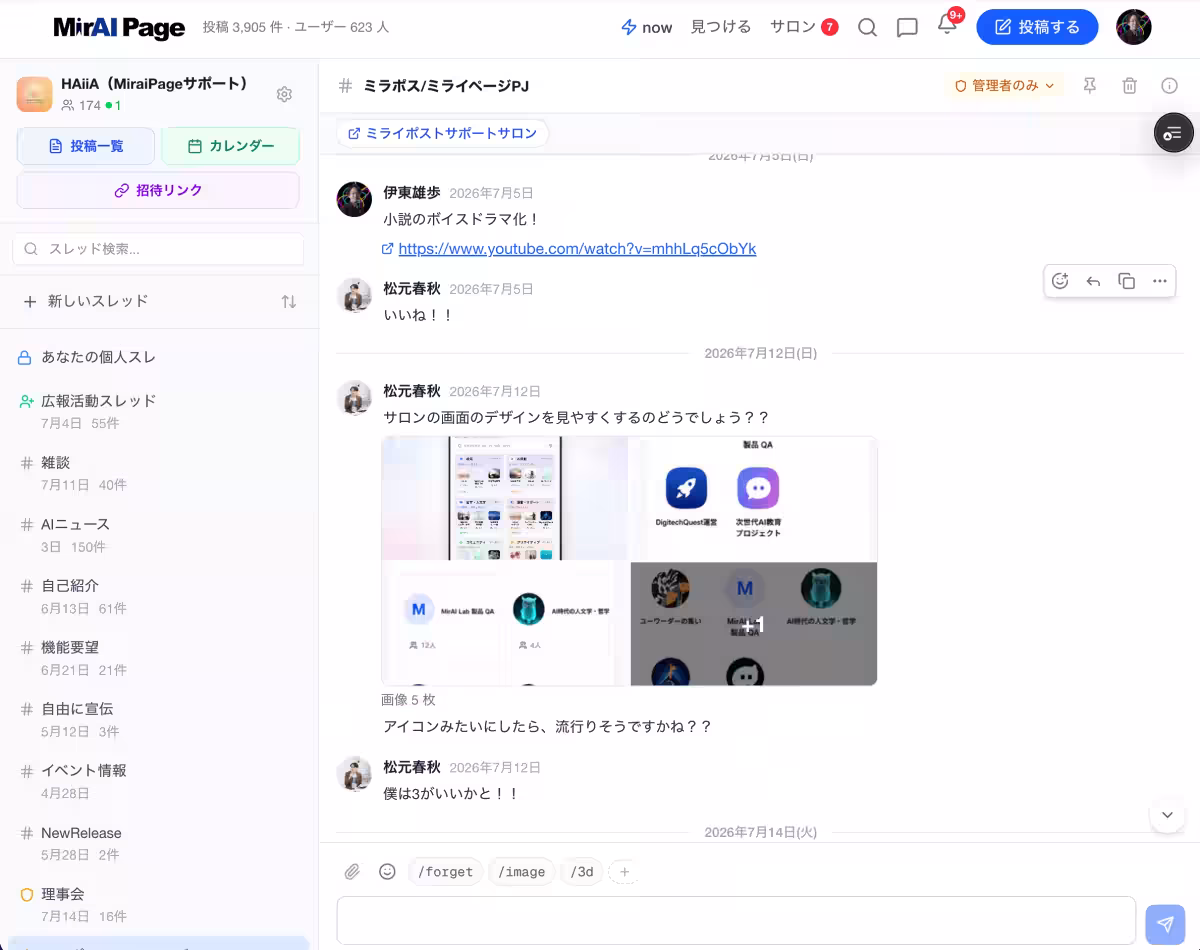Open the 雑談 thread
1200x950 pixels.
pyautogui.click(x=160, y=473)
